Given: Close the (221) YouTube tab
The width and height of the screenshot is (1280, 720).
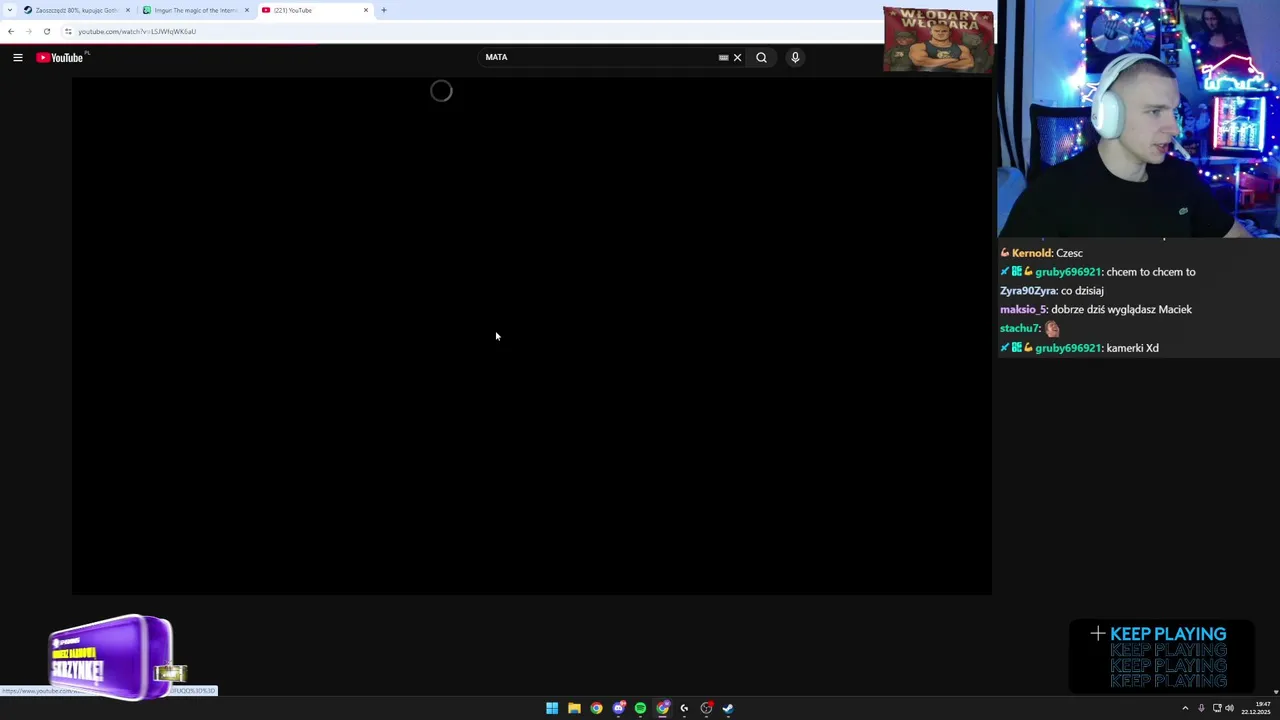Looking at the screenshot, I should (366, 10).
